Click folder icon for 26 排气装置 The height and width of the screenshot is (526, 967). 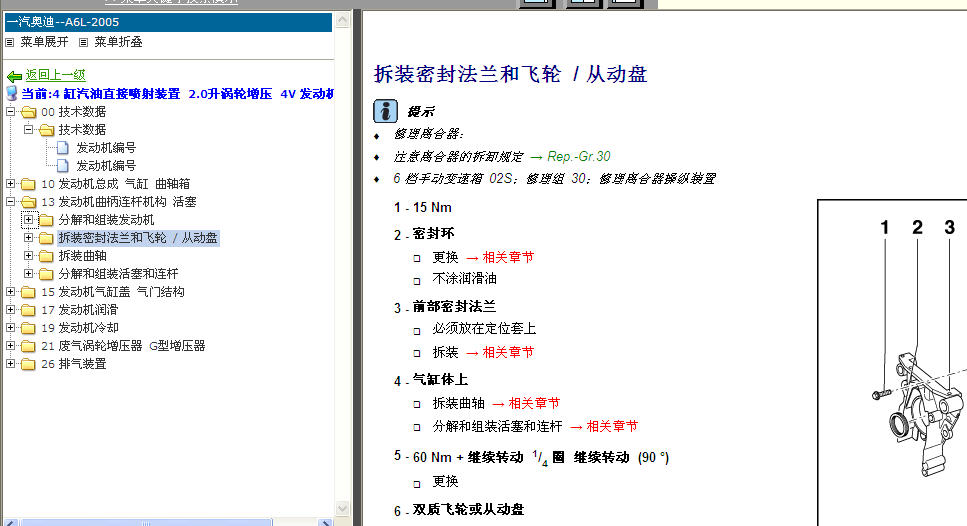coord(28,364)
